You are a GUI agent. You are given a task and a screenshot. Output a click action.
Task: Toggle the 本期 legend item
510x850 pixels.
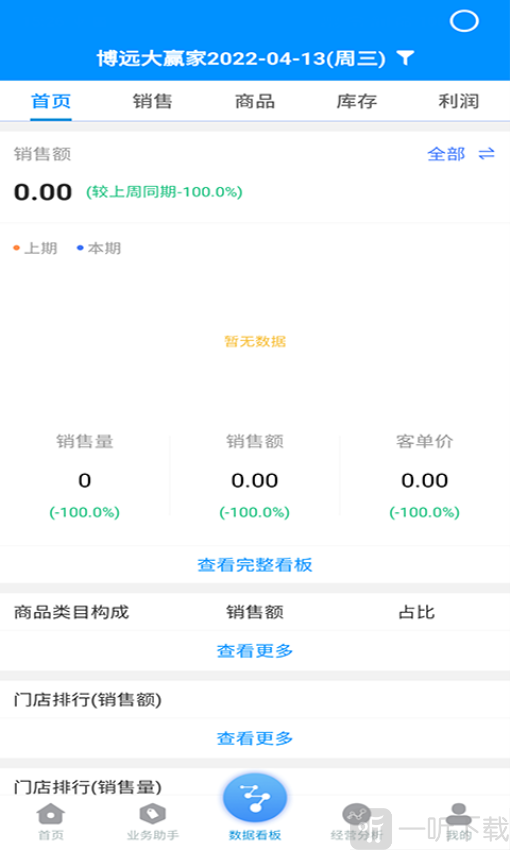(x=99, y=248)
